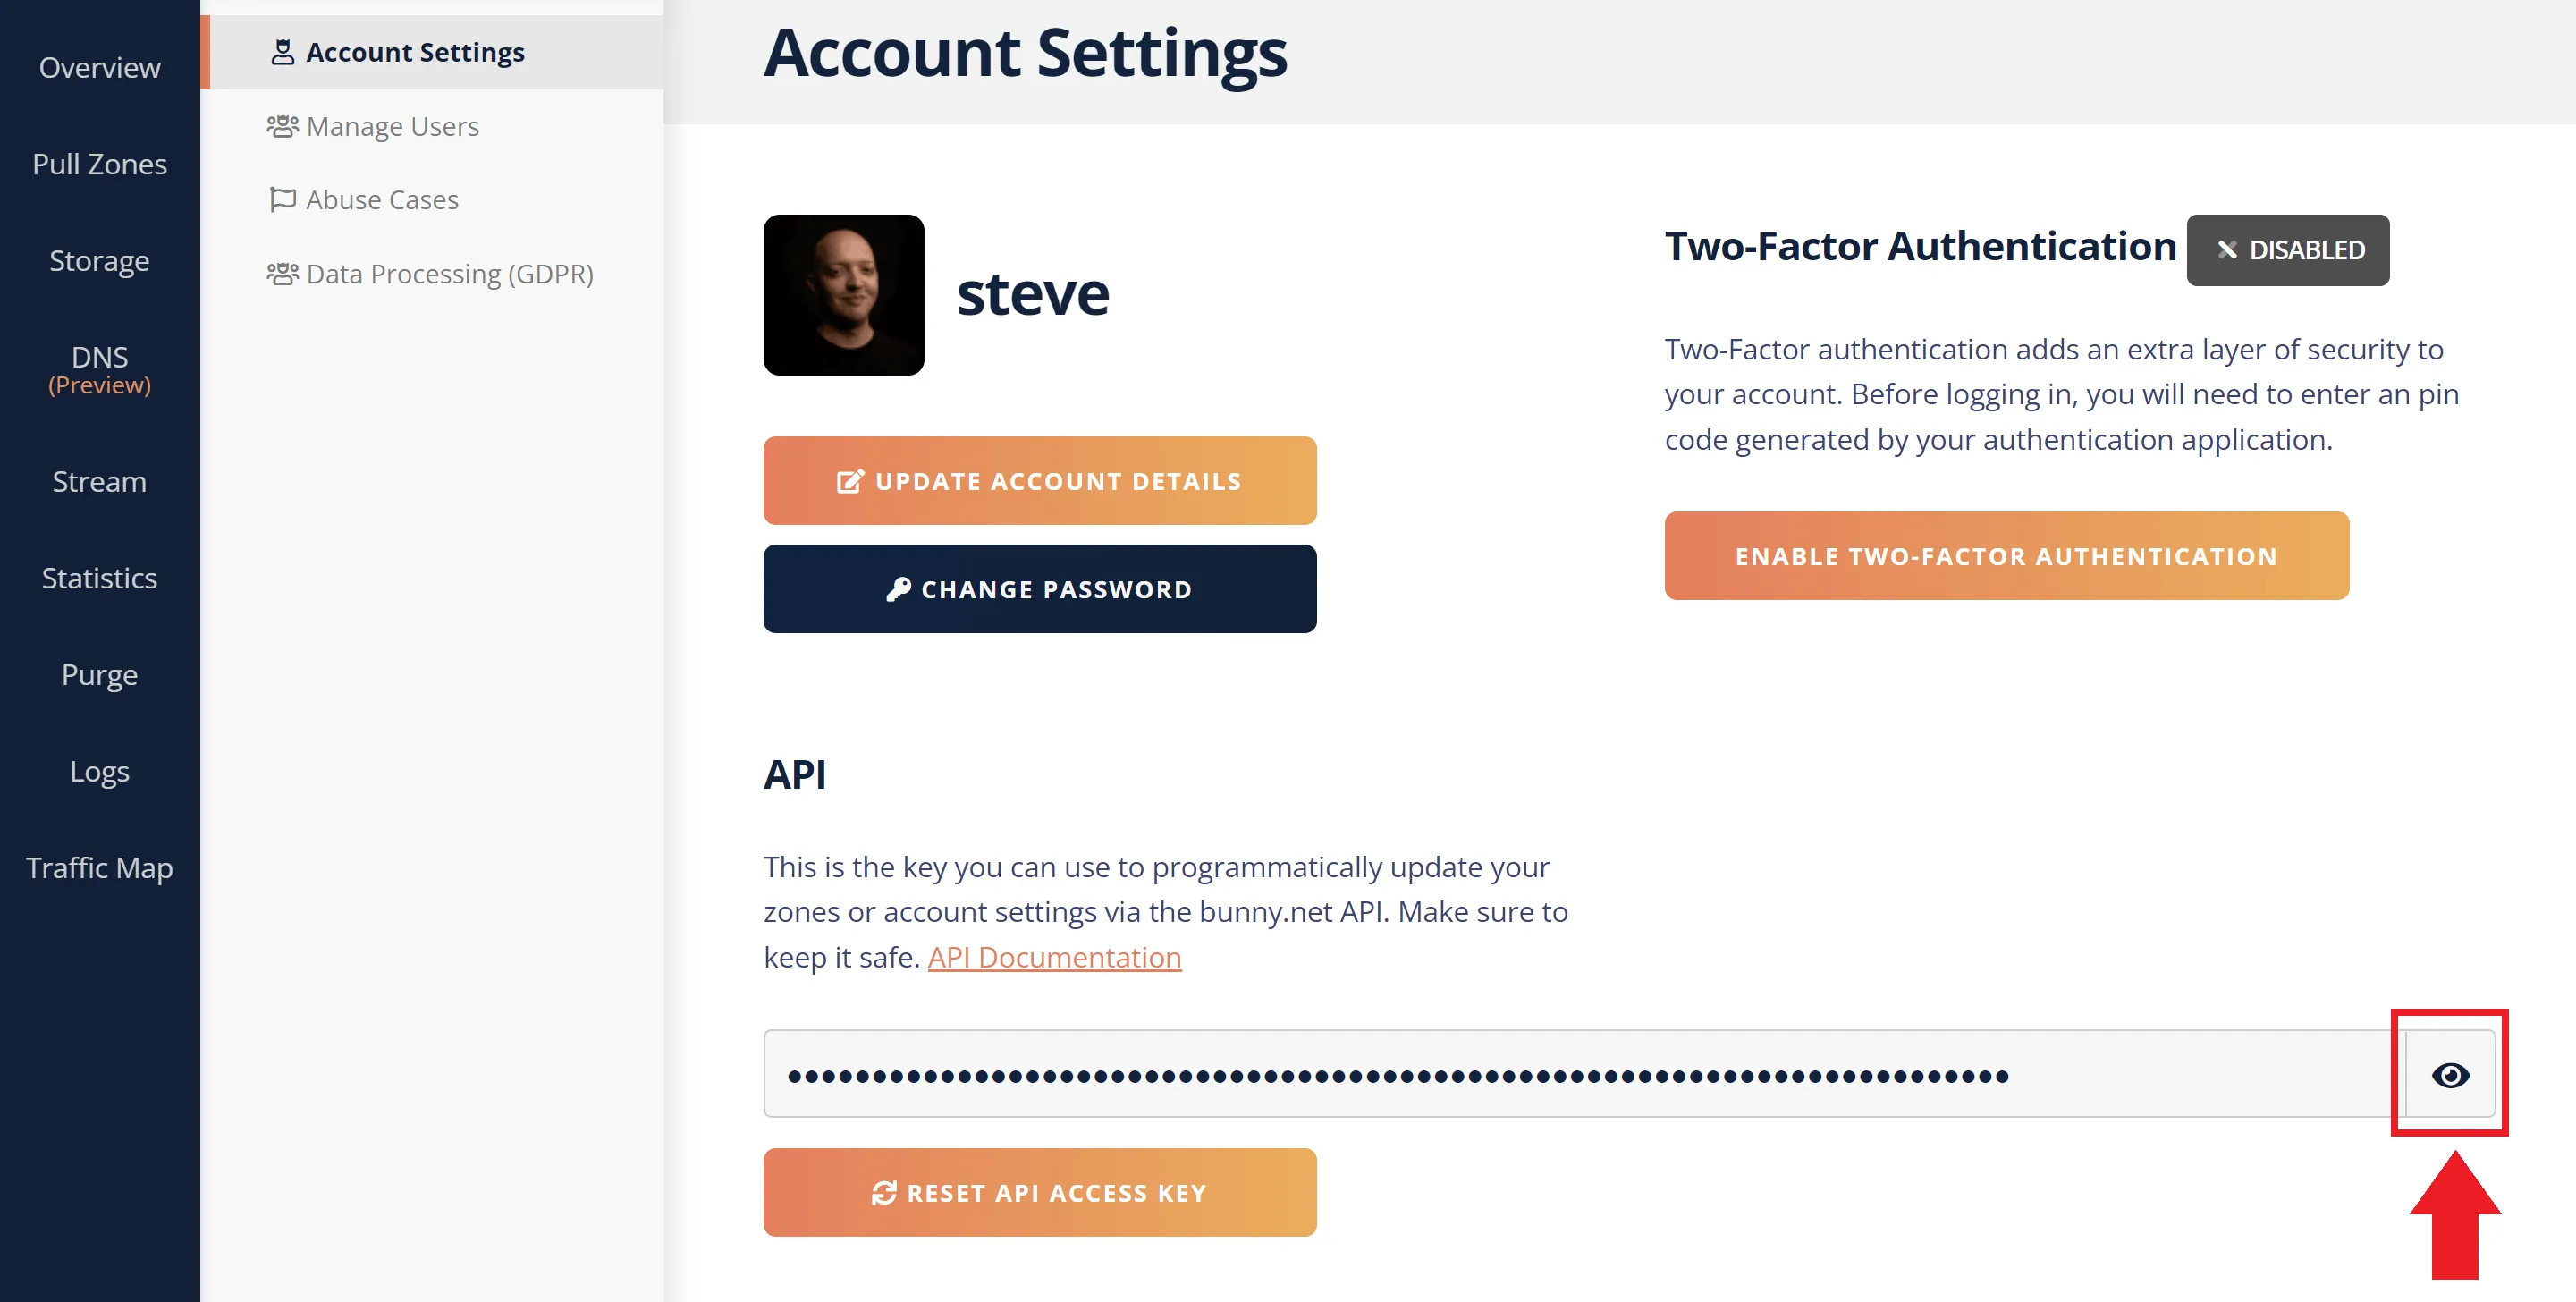The image size is (2576, 1302).
Task: Click the Data Processing (GDPR) icon
Action: pyautogui.click(x=282, y=273)
